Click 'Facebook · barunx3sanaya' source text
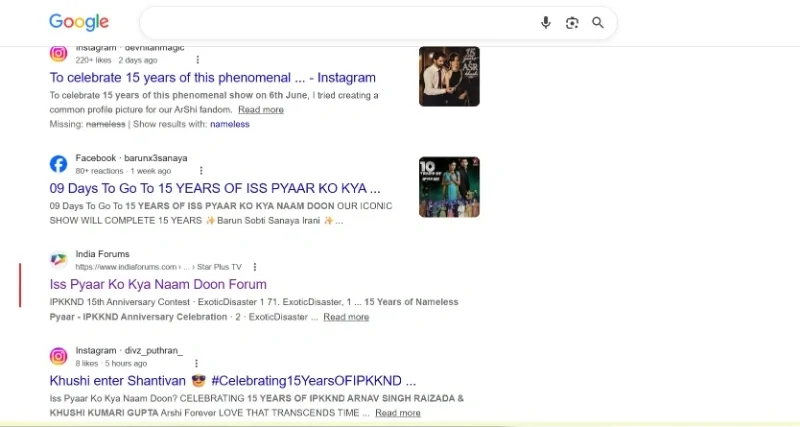 coord(131,158)
